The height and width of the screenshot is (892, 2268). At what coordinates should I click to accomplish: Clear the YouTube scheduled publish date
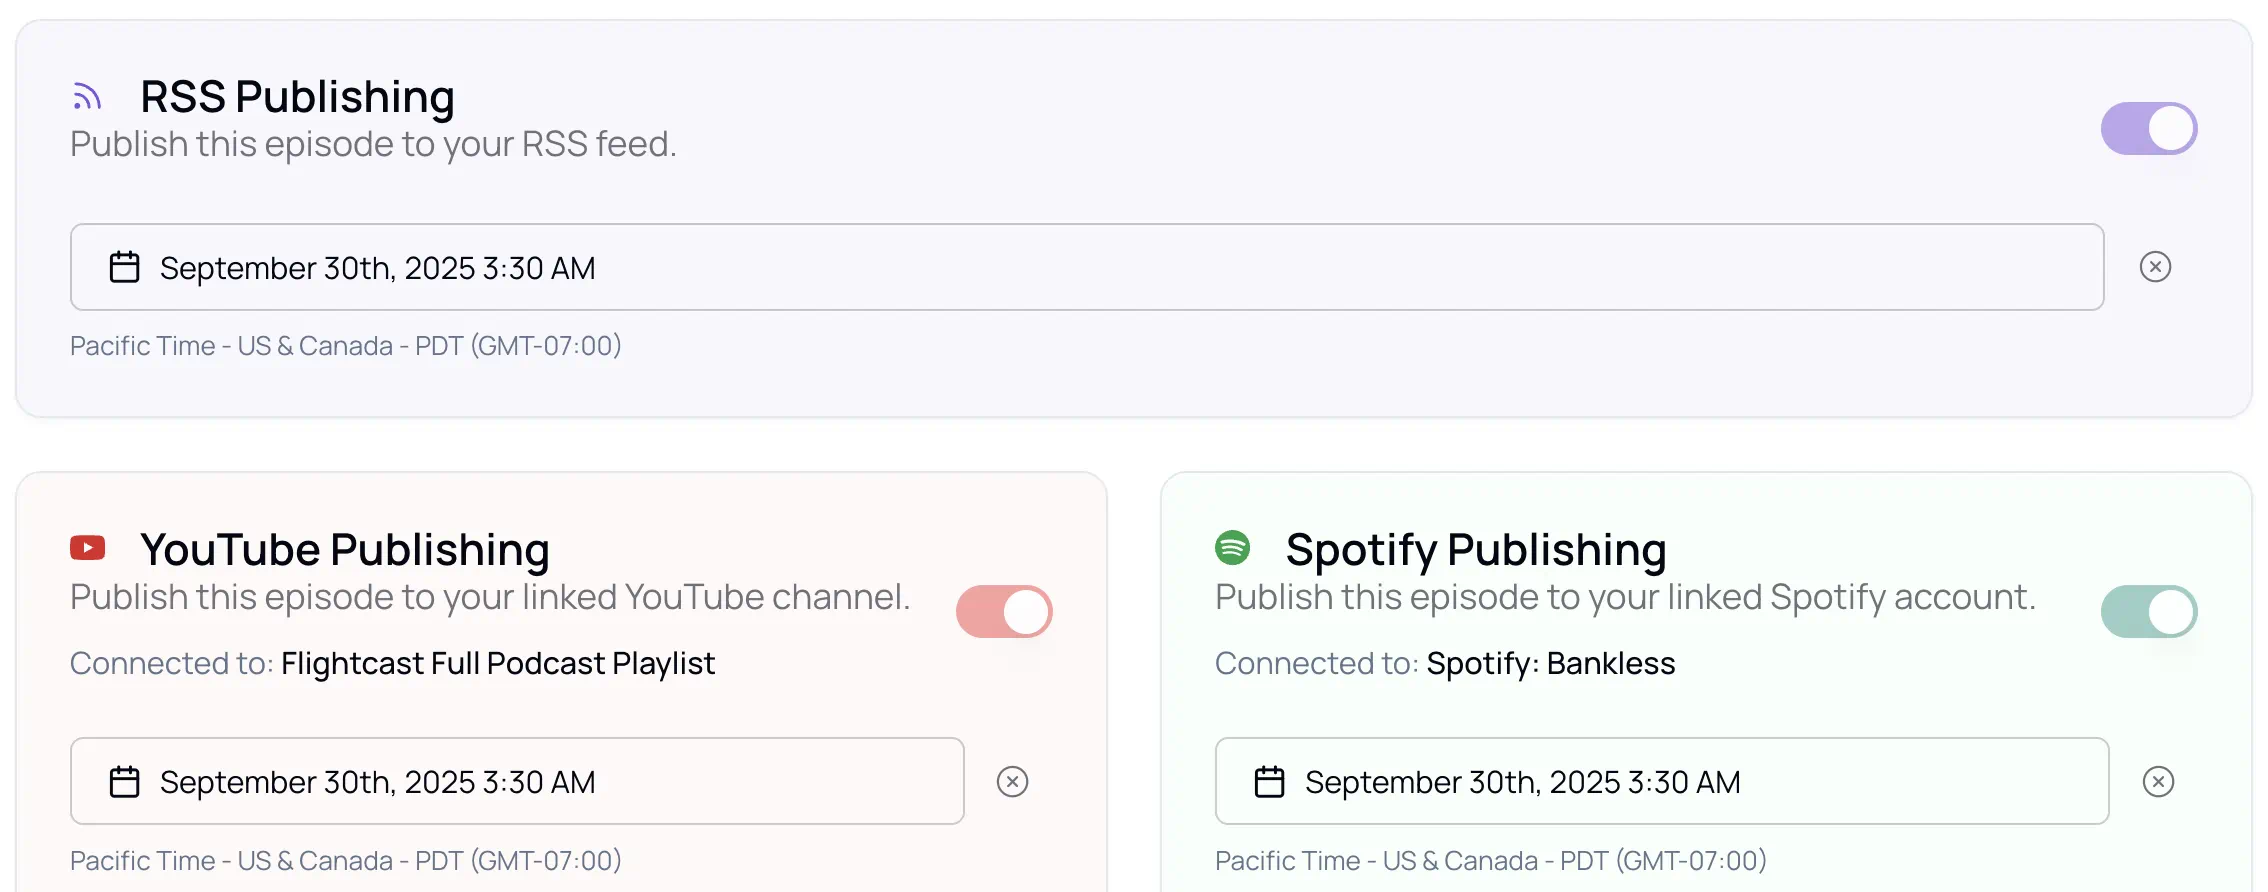(x=1012, y=782)
